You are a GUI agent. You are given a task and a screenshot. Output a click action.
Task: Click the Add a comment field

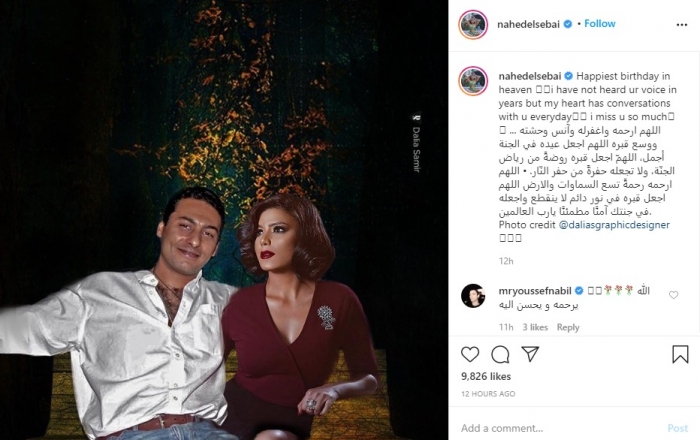(560, 428)
